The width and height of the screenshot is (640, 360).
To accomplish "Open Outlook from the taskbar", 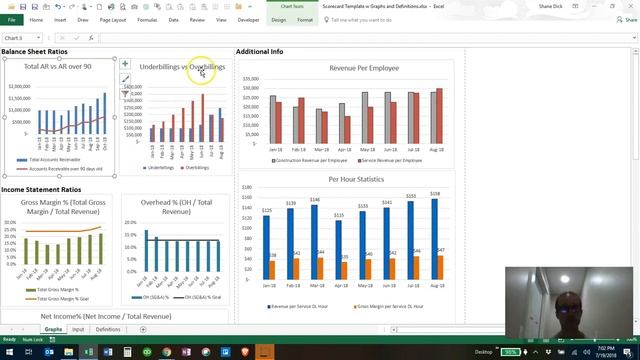I will tap(49, 352).
